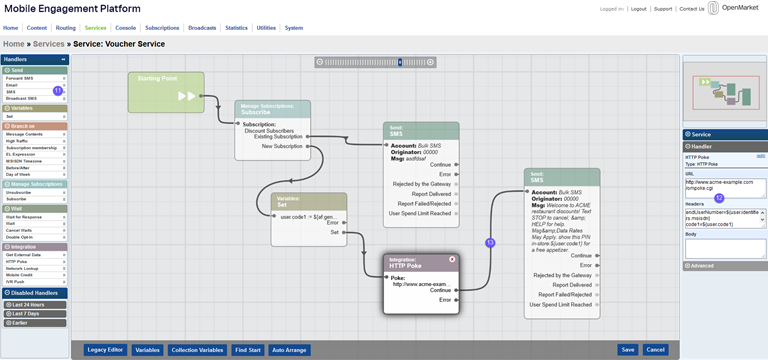Collapse the Branch on handlers group

tap(7, 126)
